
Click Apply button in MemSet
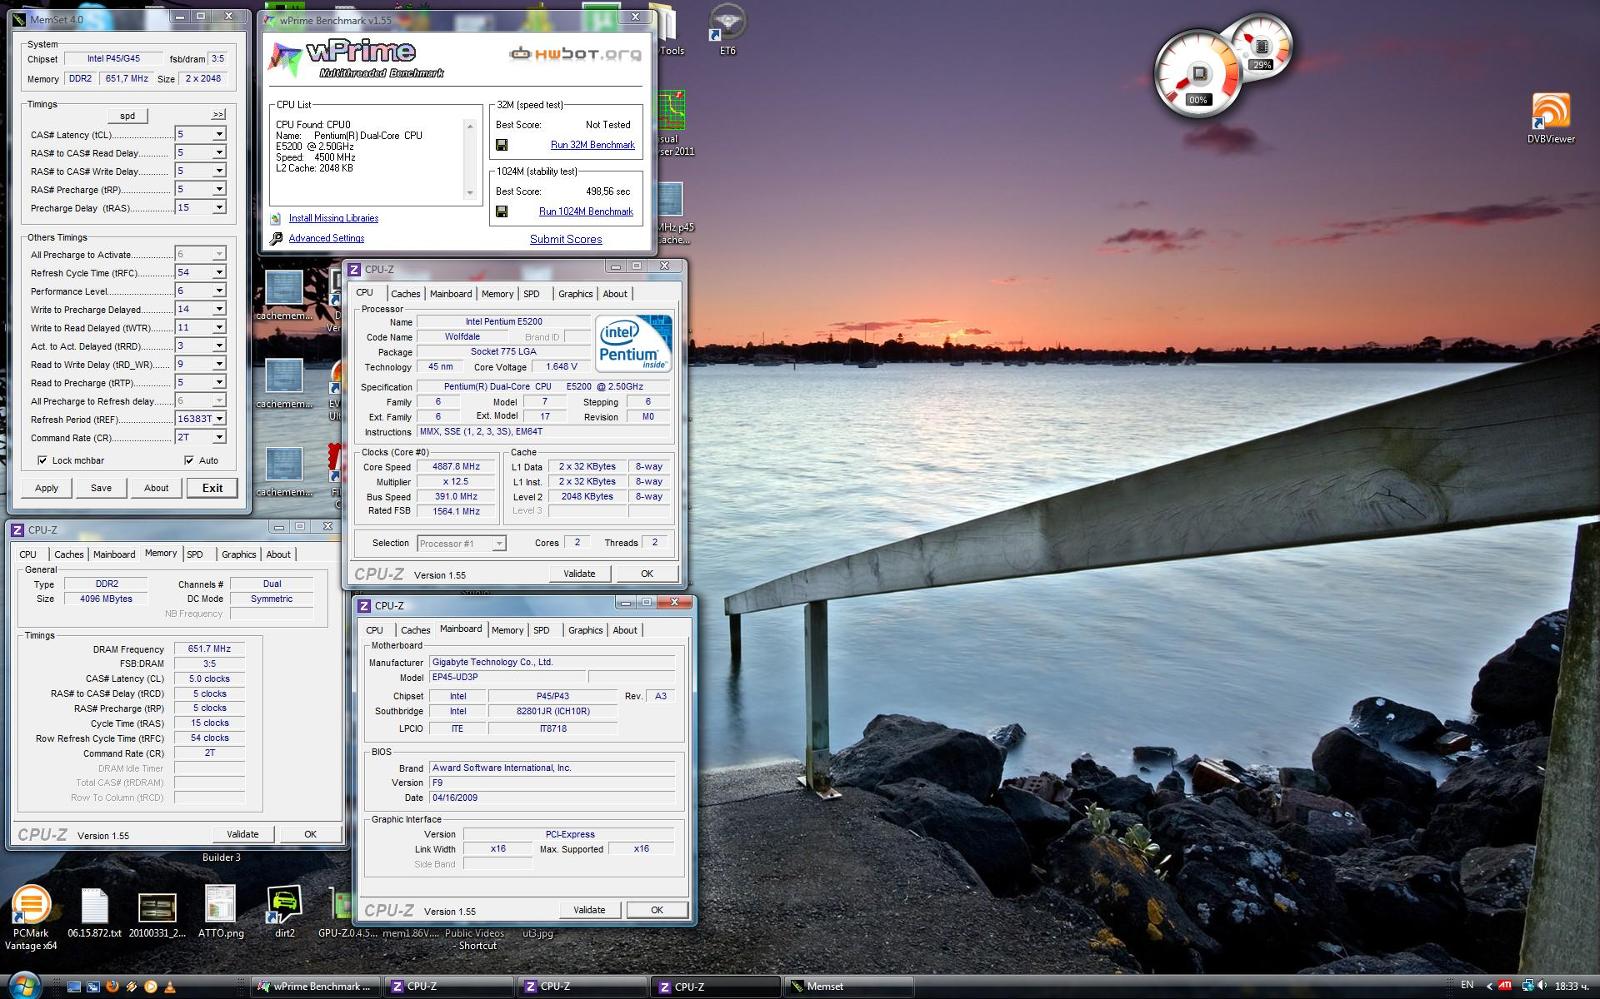[x=47, y=488]
